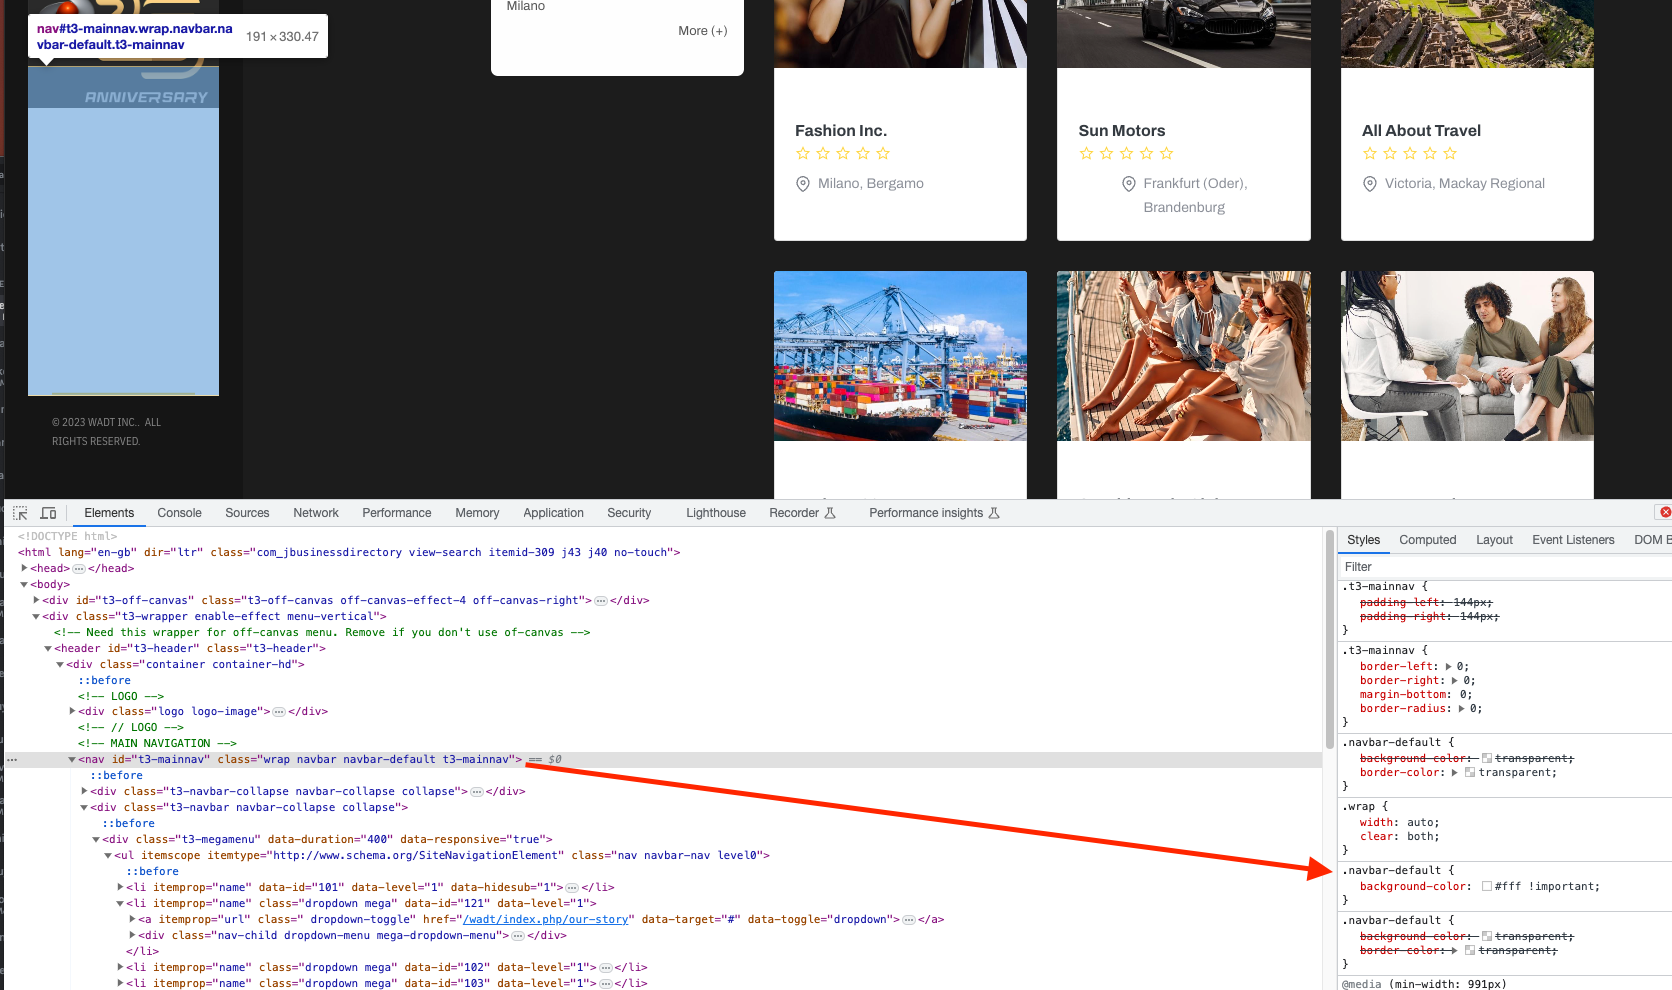Click the ellipsis in the data-id 102 li row

605,968
